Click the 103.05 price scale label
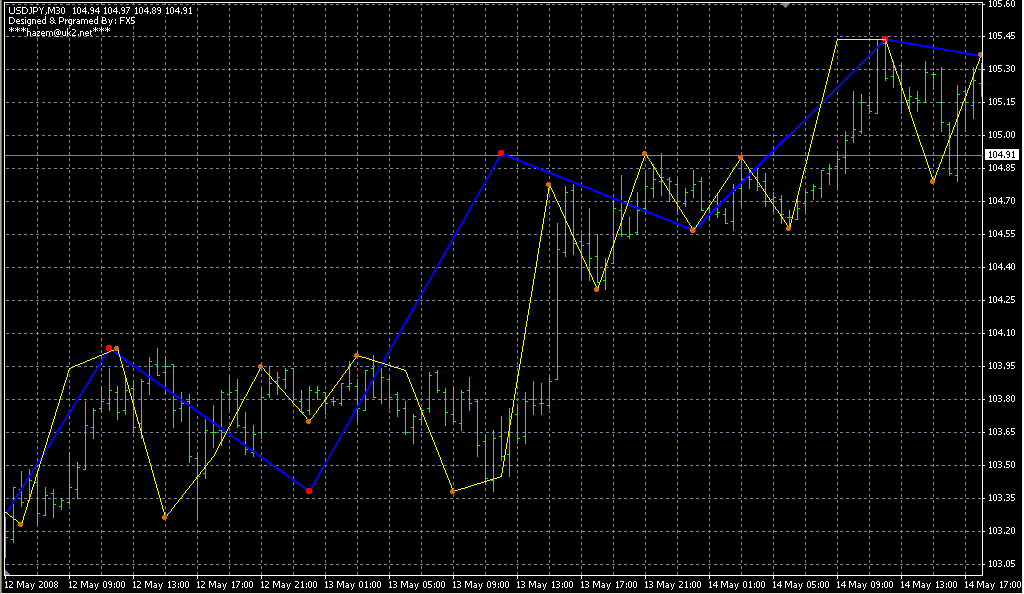The height and width of the screenshot is (594, 1024). (x=1001, y=563)
